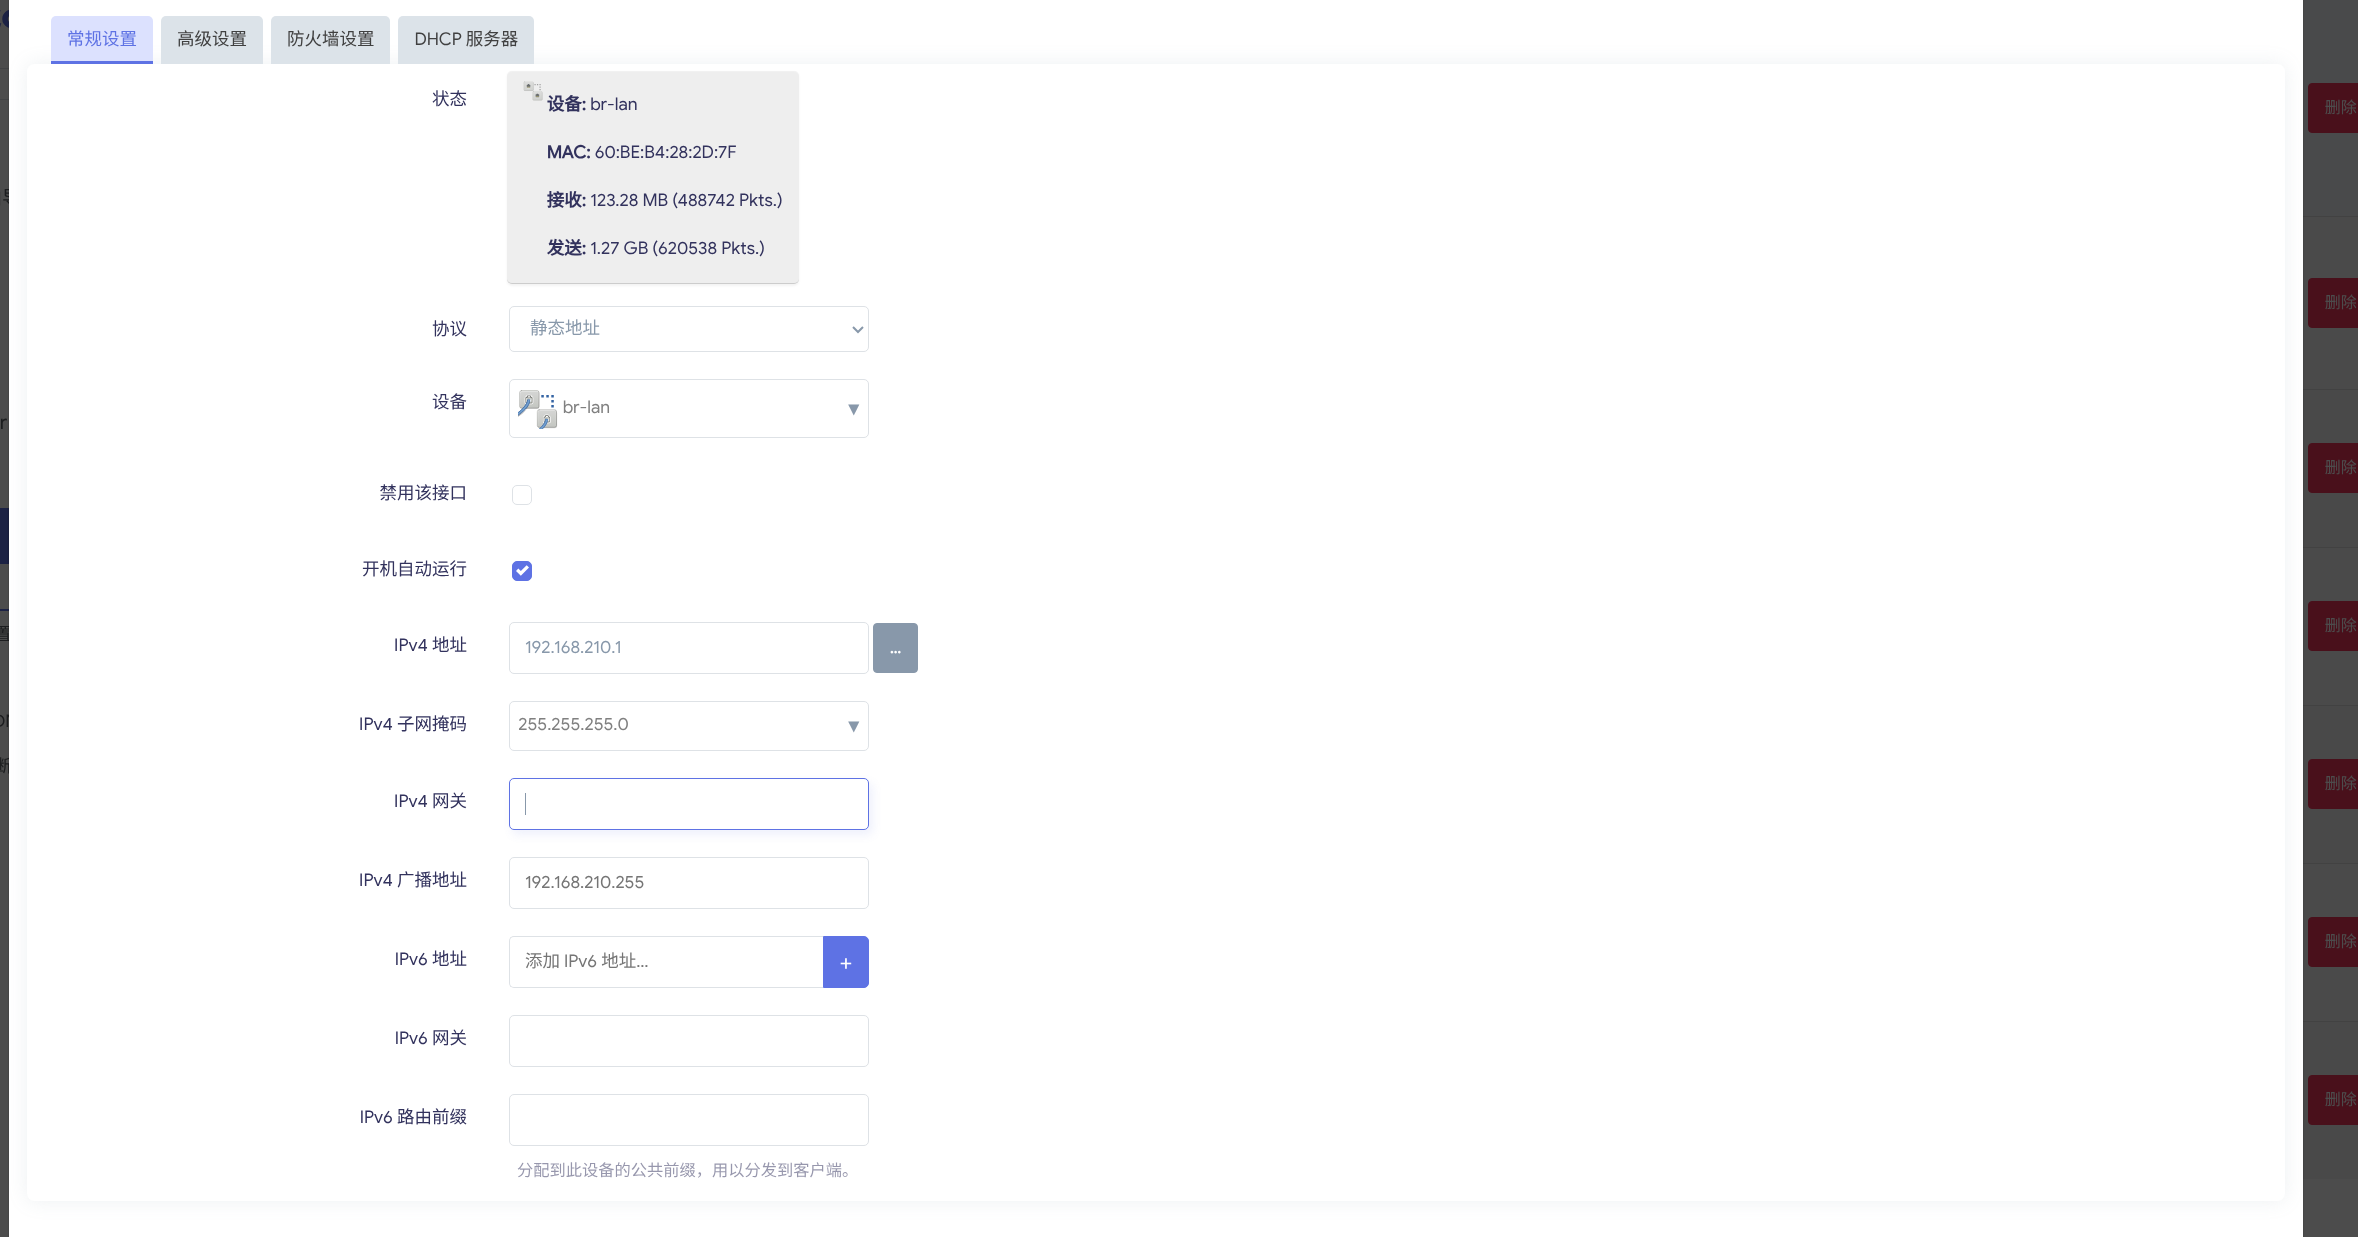Go to the DHCP 服务器 tab
2358x1237 pixels.
pyautogui.click(x=465, y=39)
